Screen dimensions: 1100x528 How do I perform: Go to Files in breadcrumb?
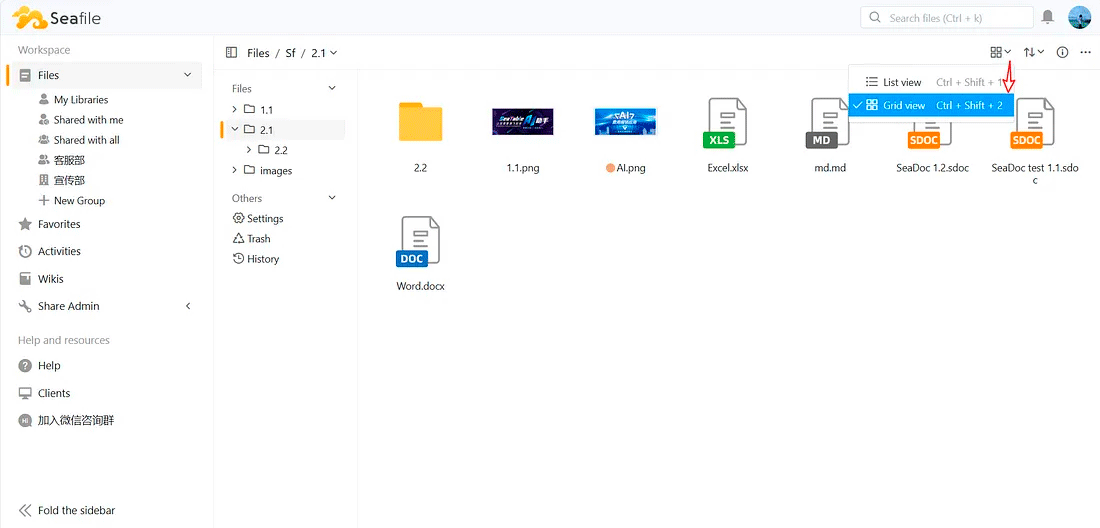(x=258, y=53)
